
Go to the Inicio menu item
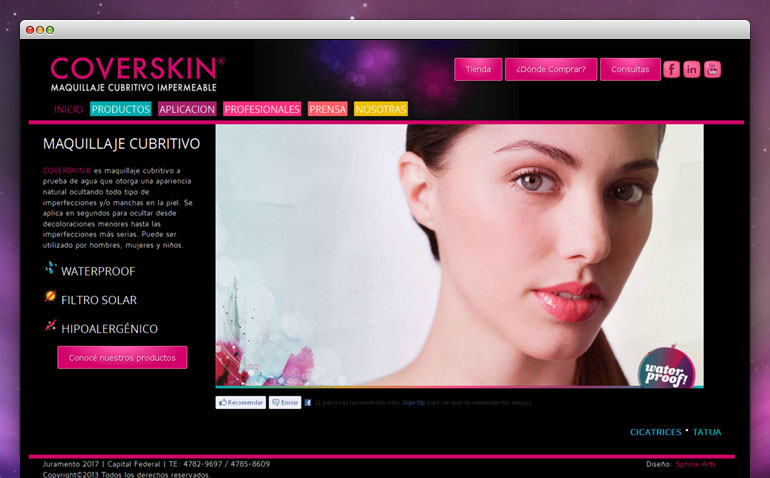click(68, 109)
